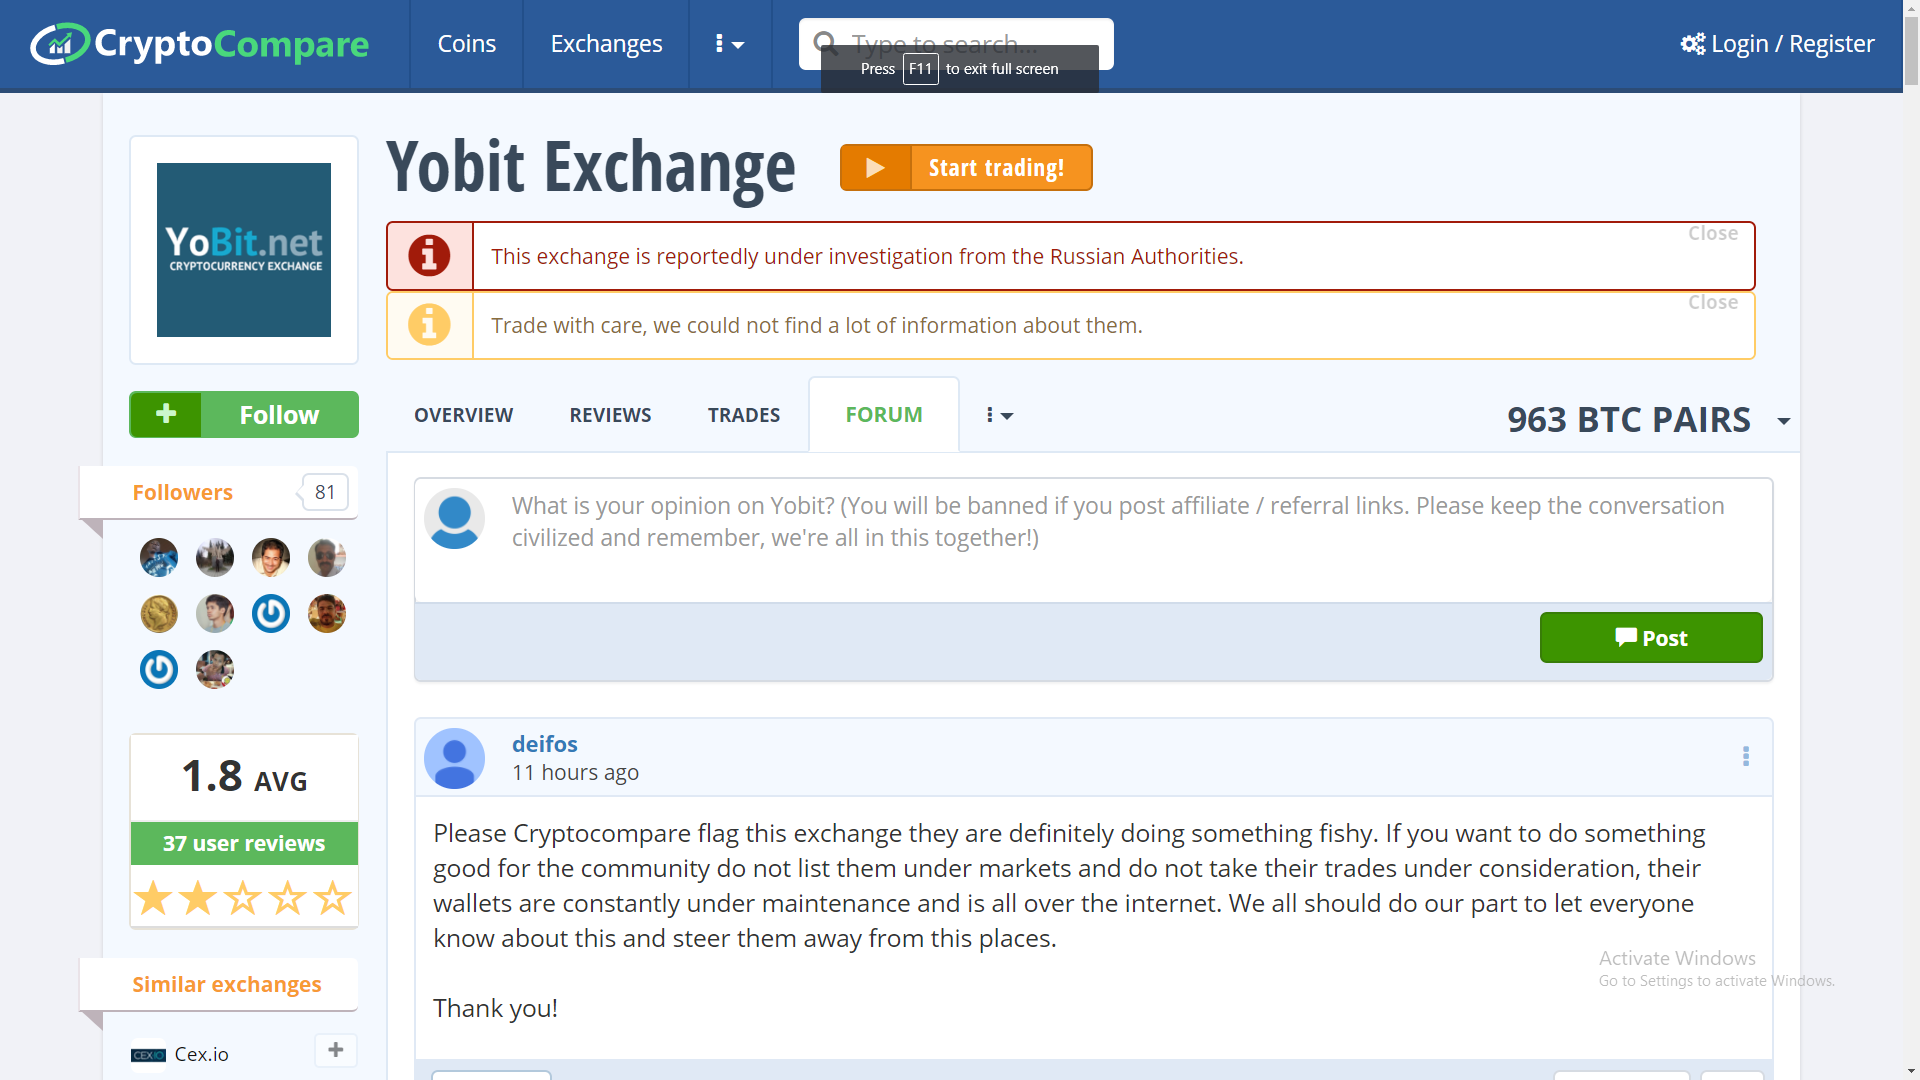Click the star rating bar
The height and width of the screenshot is (1080, 1920).
243,898
